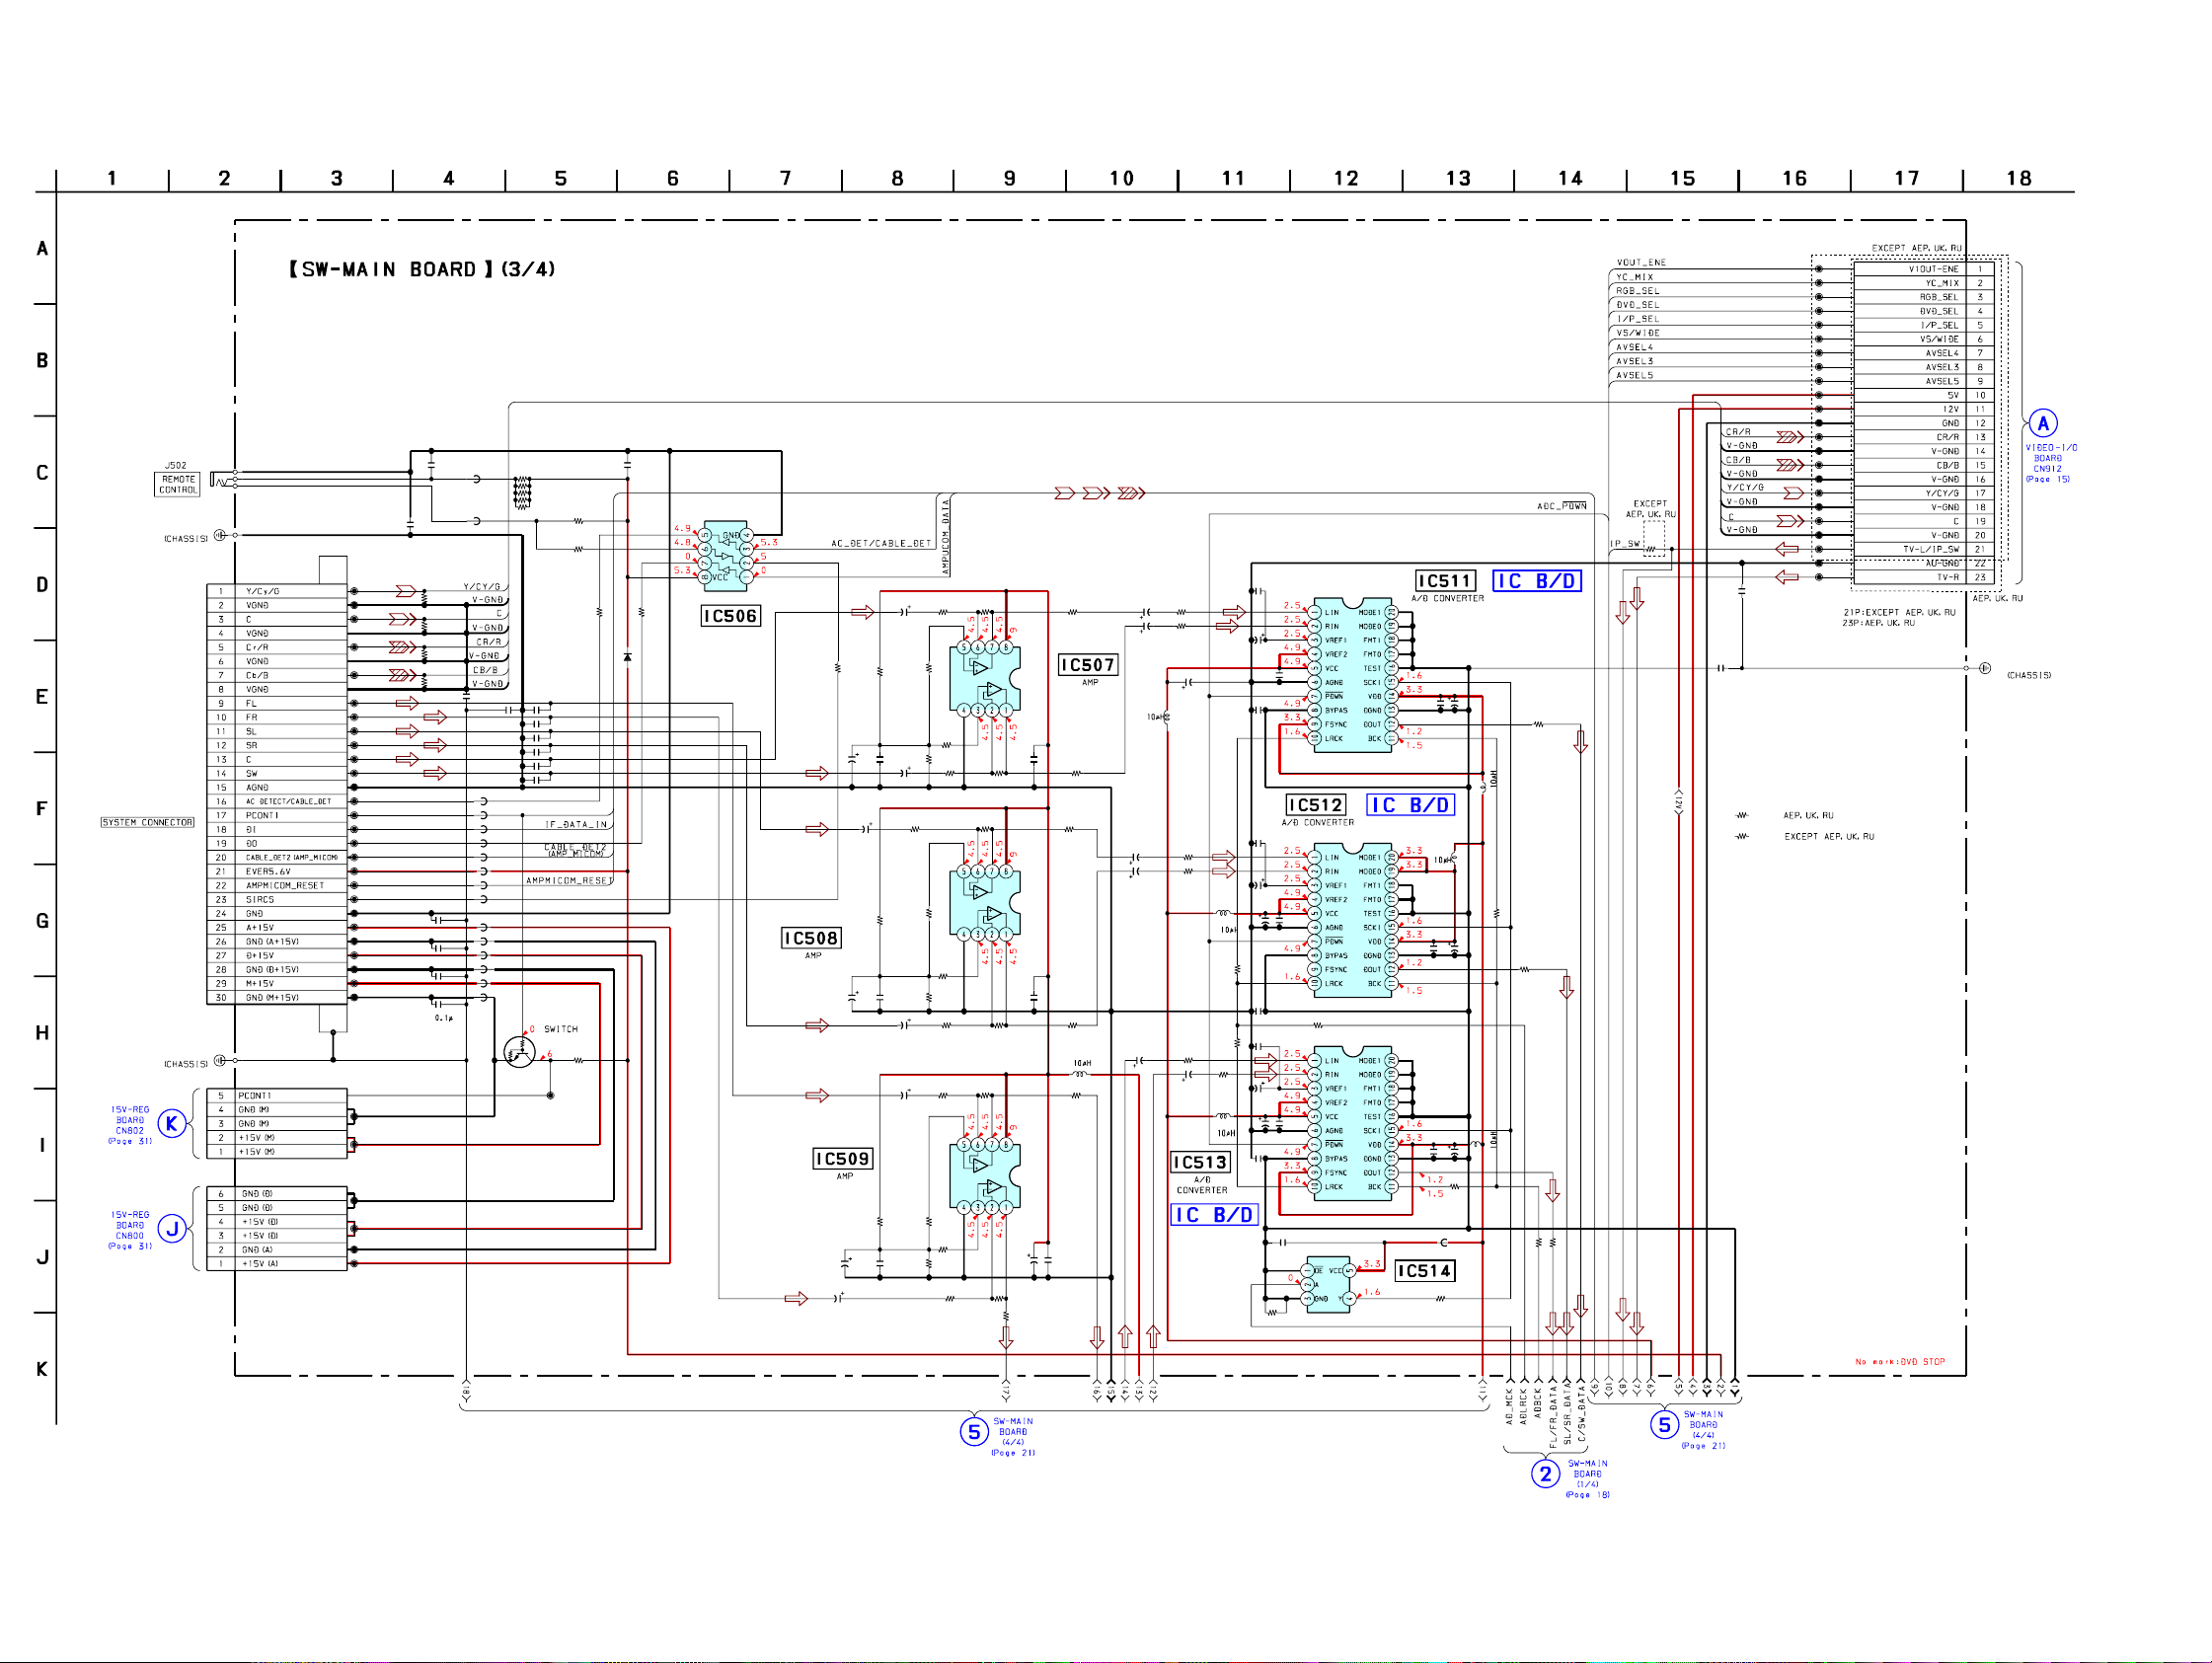This screenshot has width=2212, height=1663.
Task: Open the 15V-REG BOARD CN802 page reference
Action: (x=130, y=1125)
